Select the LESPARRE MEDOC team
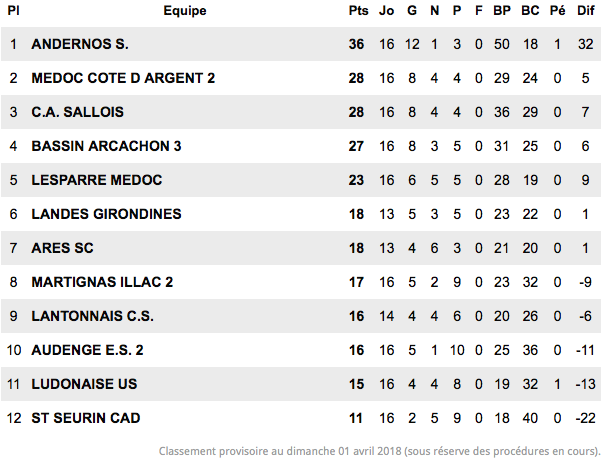 coord(97,180)
